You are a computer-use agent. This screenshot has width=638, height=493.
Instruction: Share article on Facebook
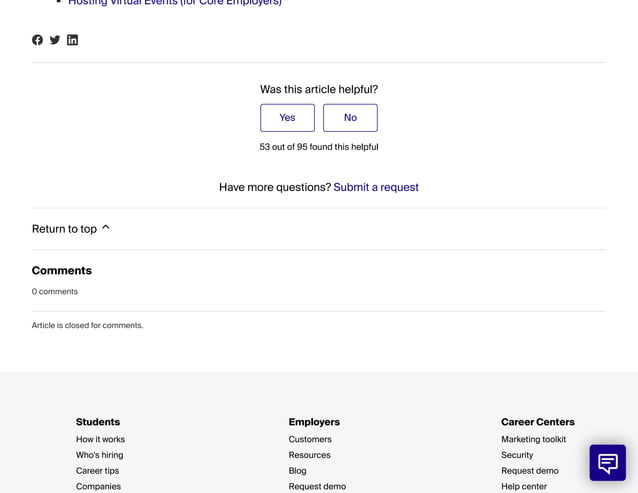click(38, 40)
